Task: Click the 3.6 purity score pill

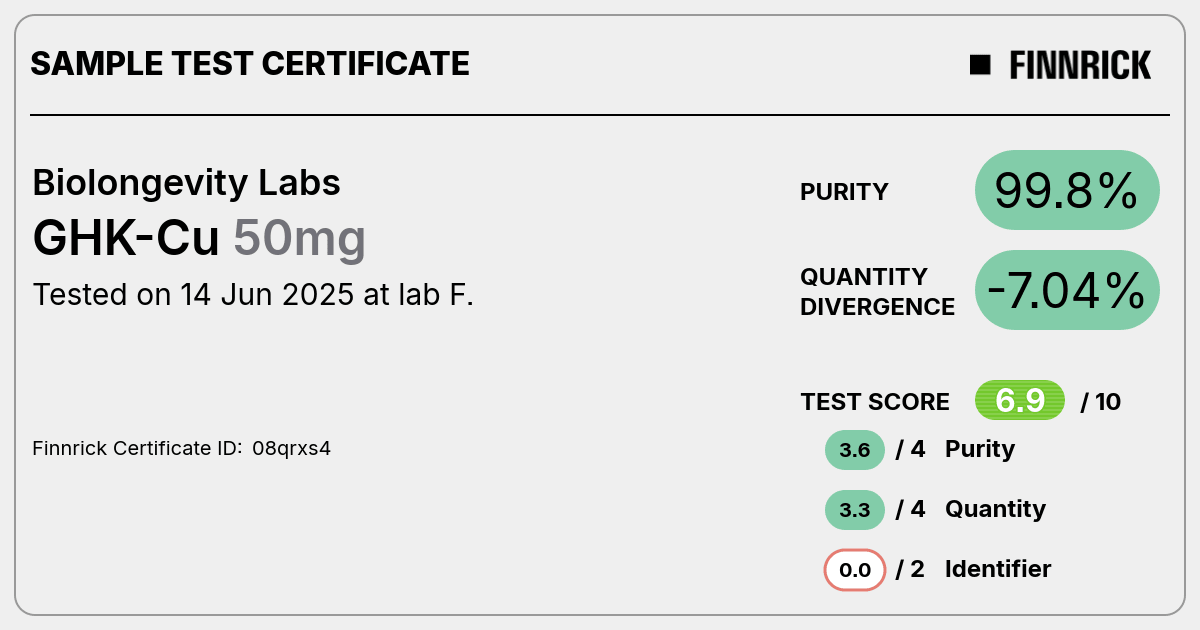Action: click(855, 450)
